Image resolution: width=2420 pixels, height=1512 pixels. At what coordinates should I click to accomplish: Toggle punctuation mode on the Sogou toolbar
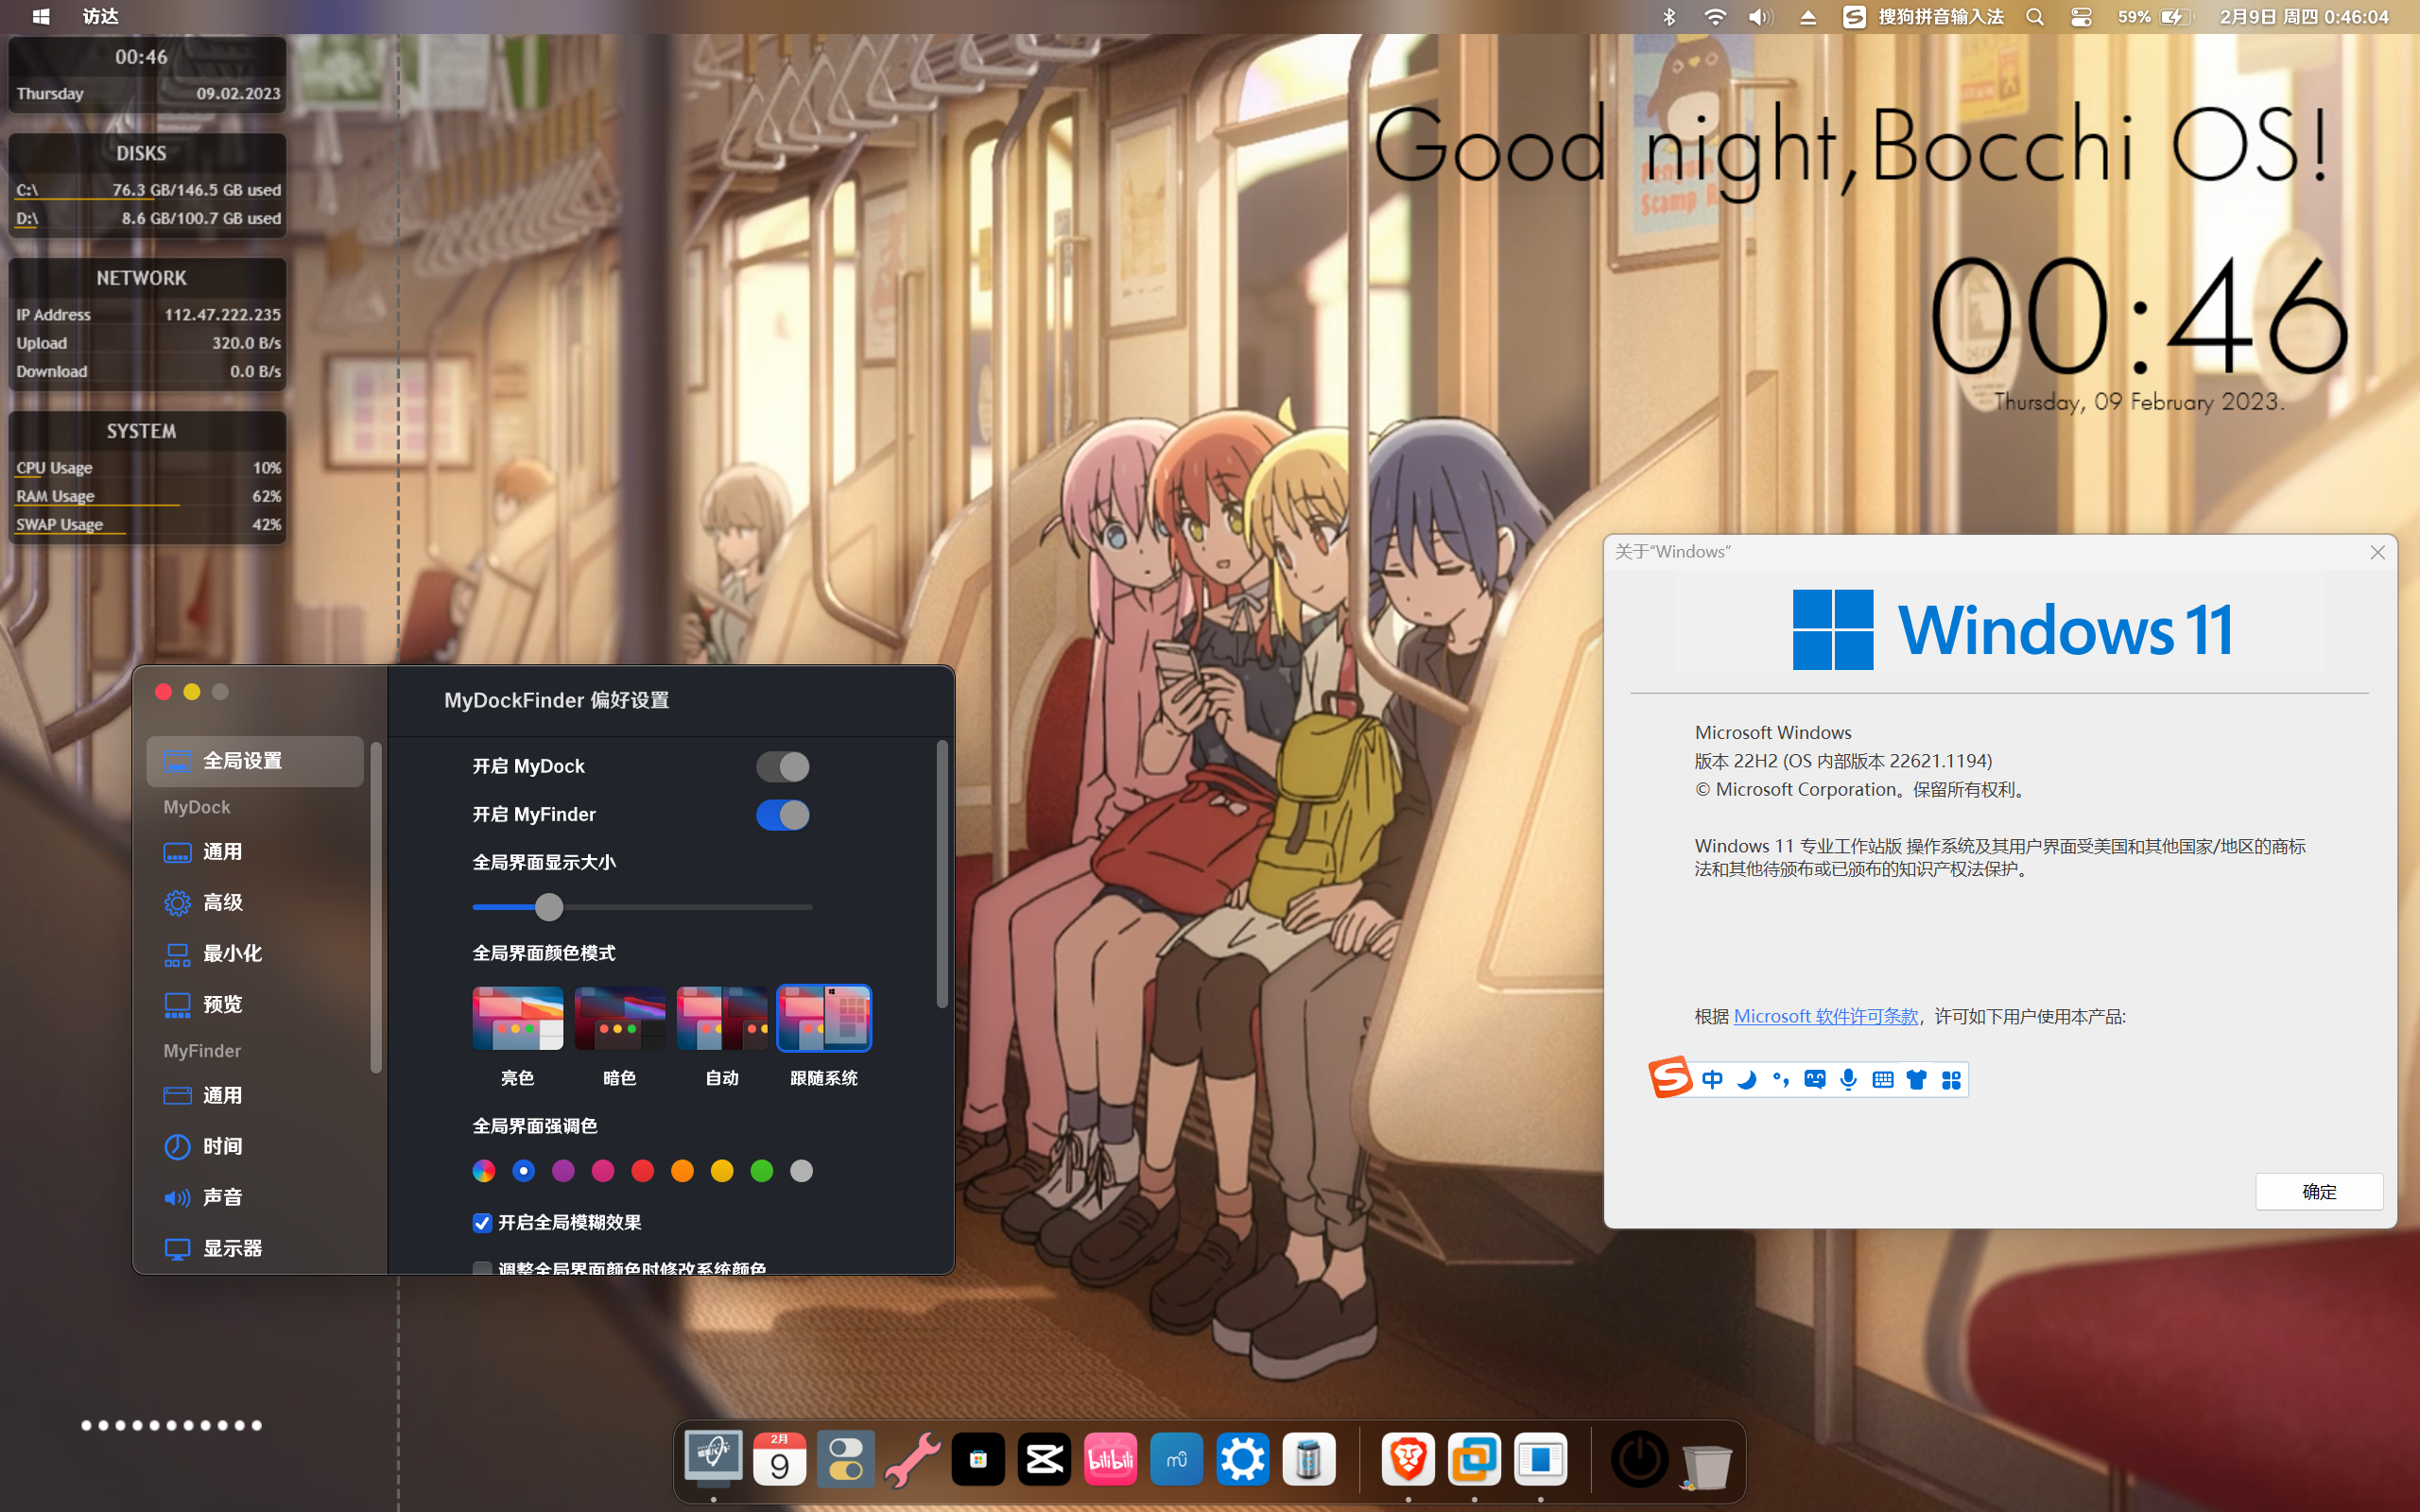(1780, 1080)
